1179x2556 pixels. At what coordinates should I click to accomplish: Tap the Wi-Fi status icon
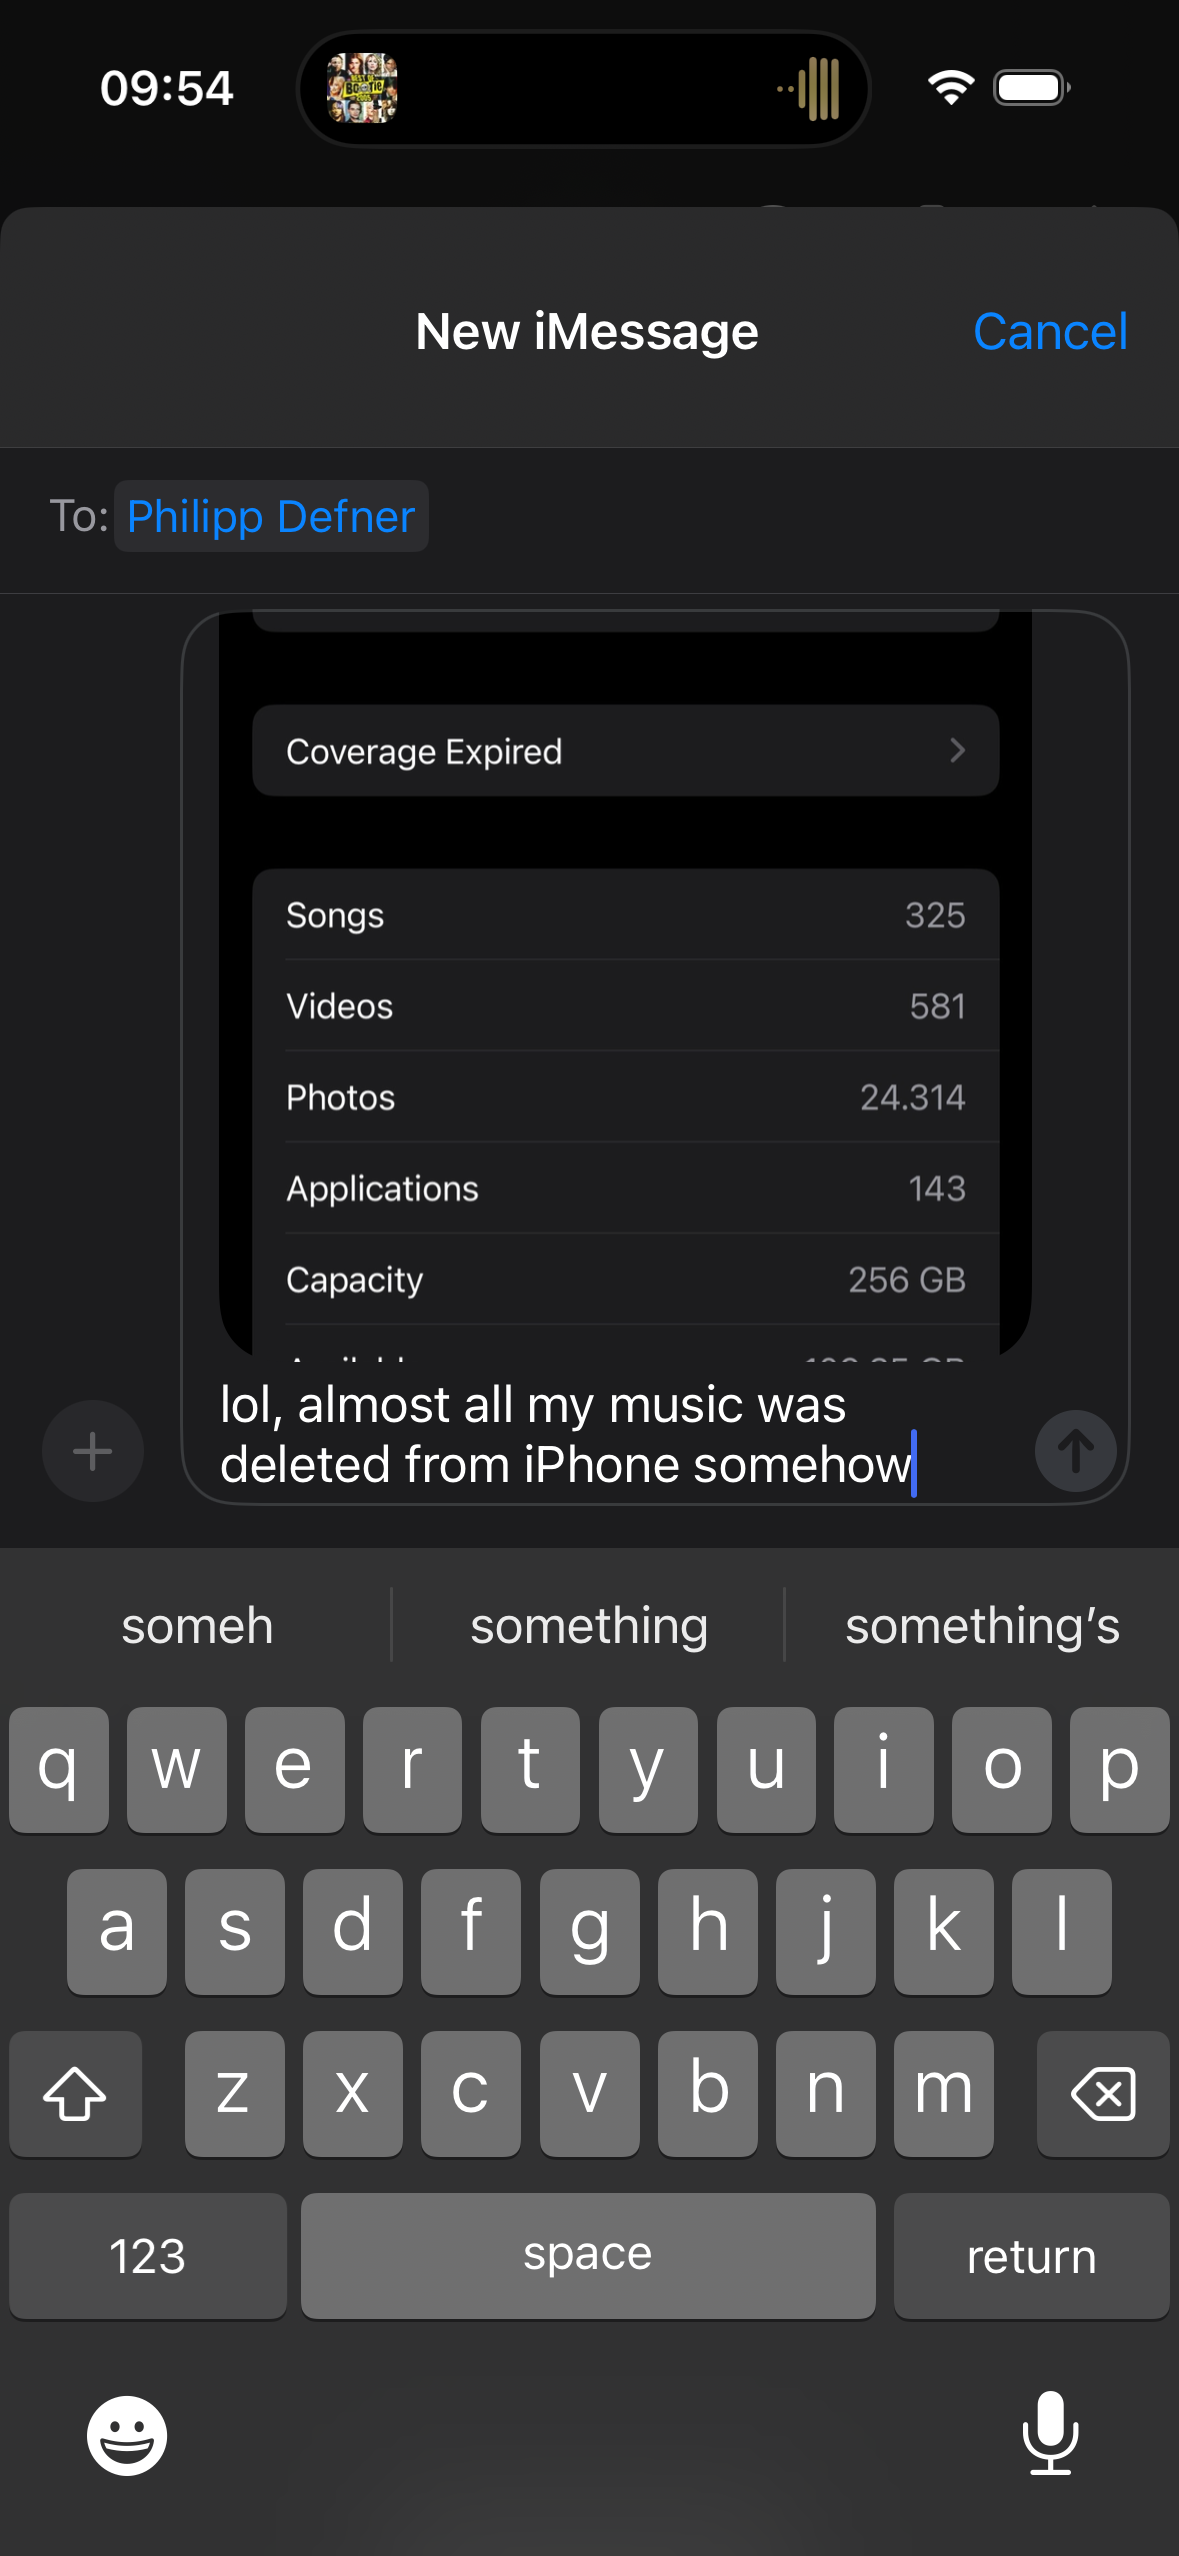point(950,88)
